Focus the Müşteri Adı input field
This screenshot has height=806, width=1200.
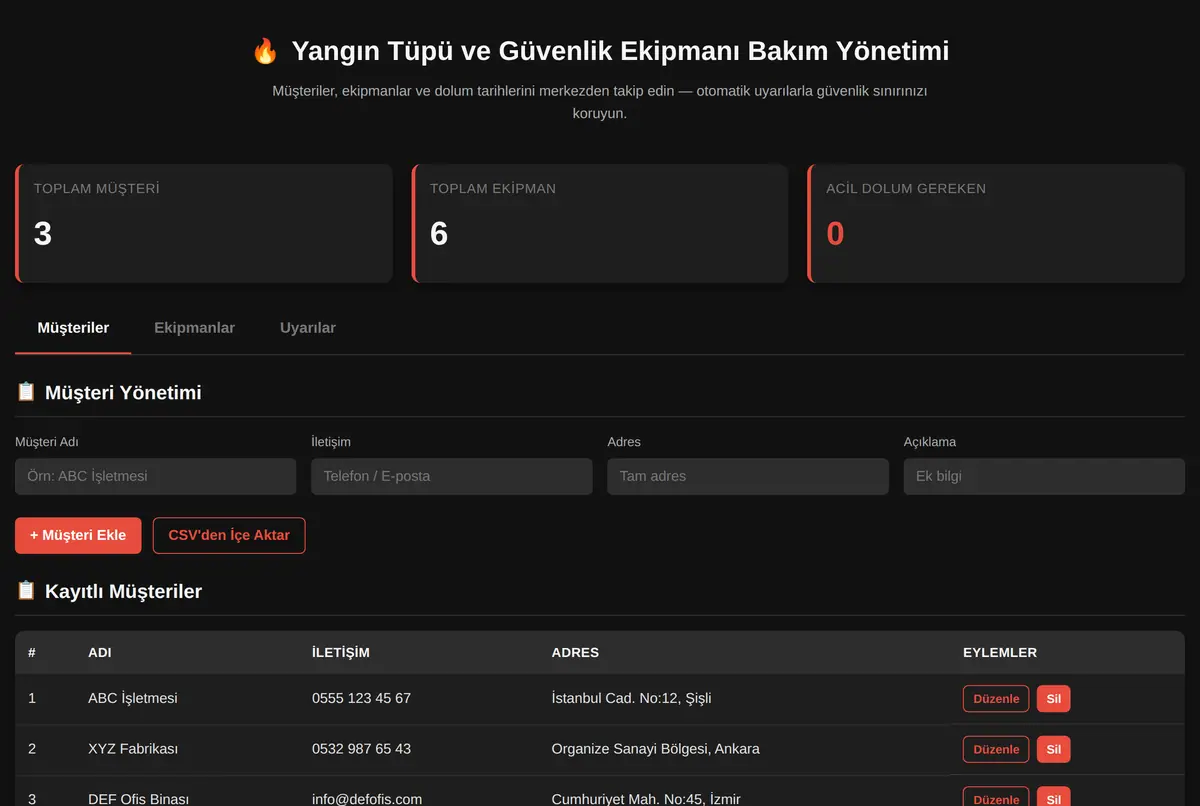click(156, 476)
